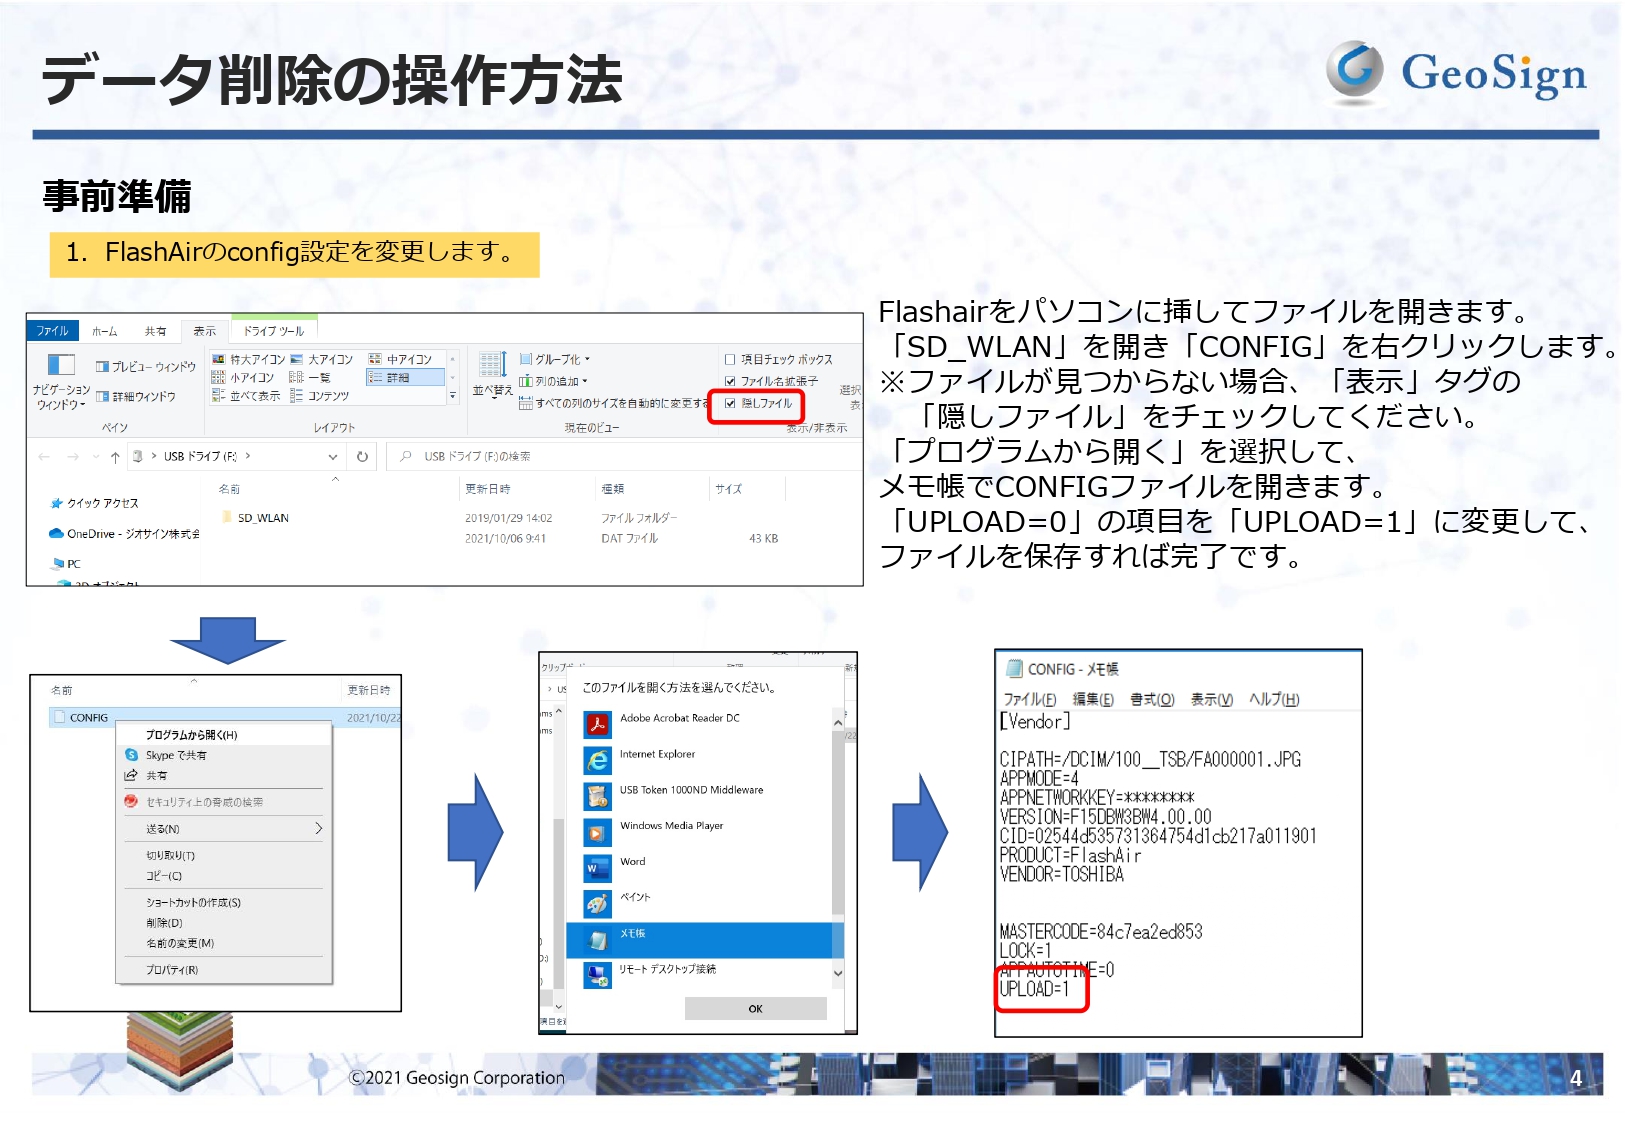
Task: Choose the Word app icon
Action: point(597,868)
